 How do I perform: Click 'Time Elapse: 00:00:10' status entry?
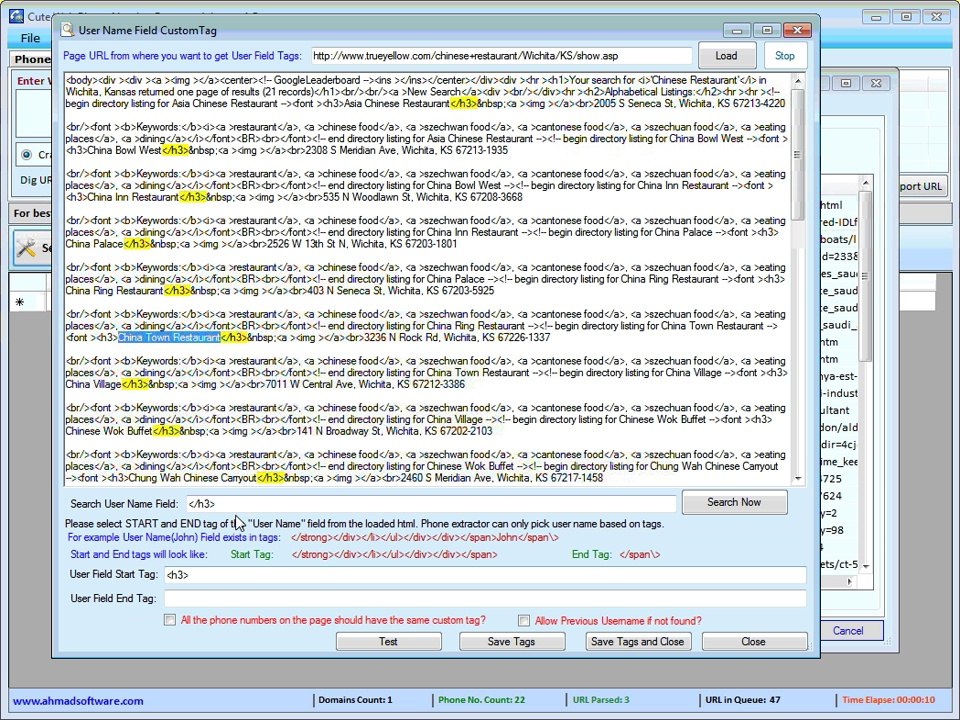point(888,700)
